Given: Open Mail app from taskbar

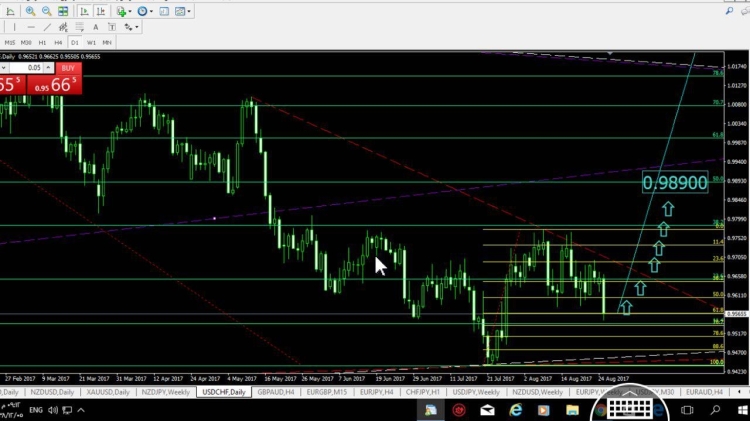Looking at the screenshot, I should click(487, 410).
